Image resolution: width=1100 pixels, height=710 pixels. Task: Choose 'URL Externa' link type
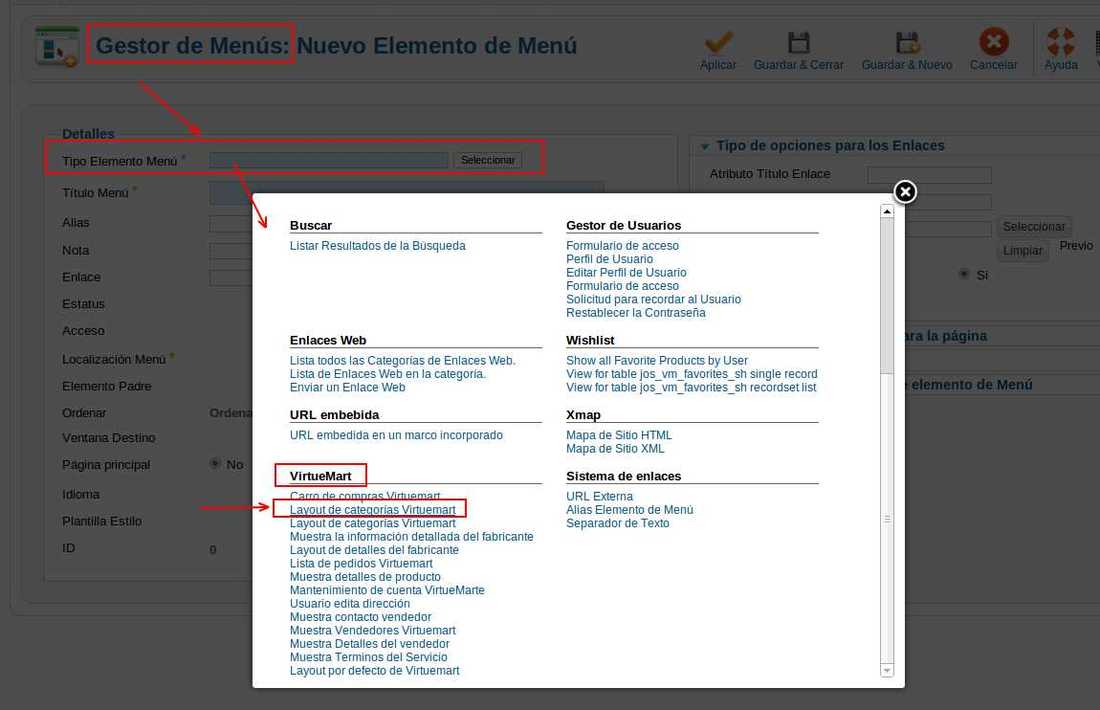(x=599, y=496)
